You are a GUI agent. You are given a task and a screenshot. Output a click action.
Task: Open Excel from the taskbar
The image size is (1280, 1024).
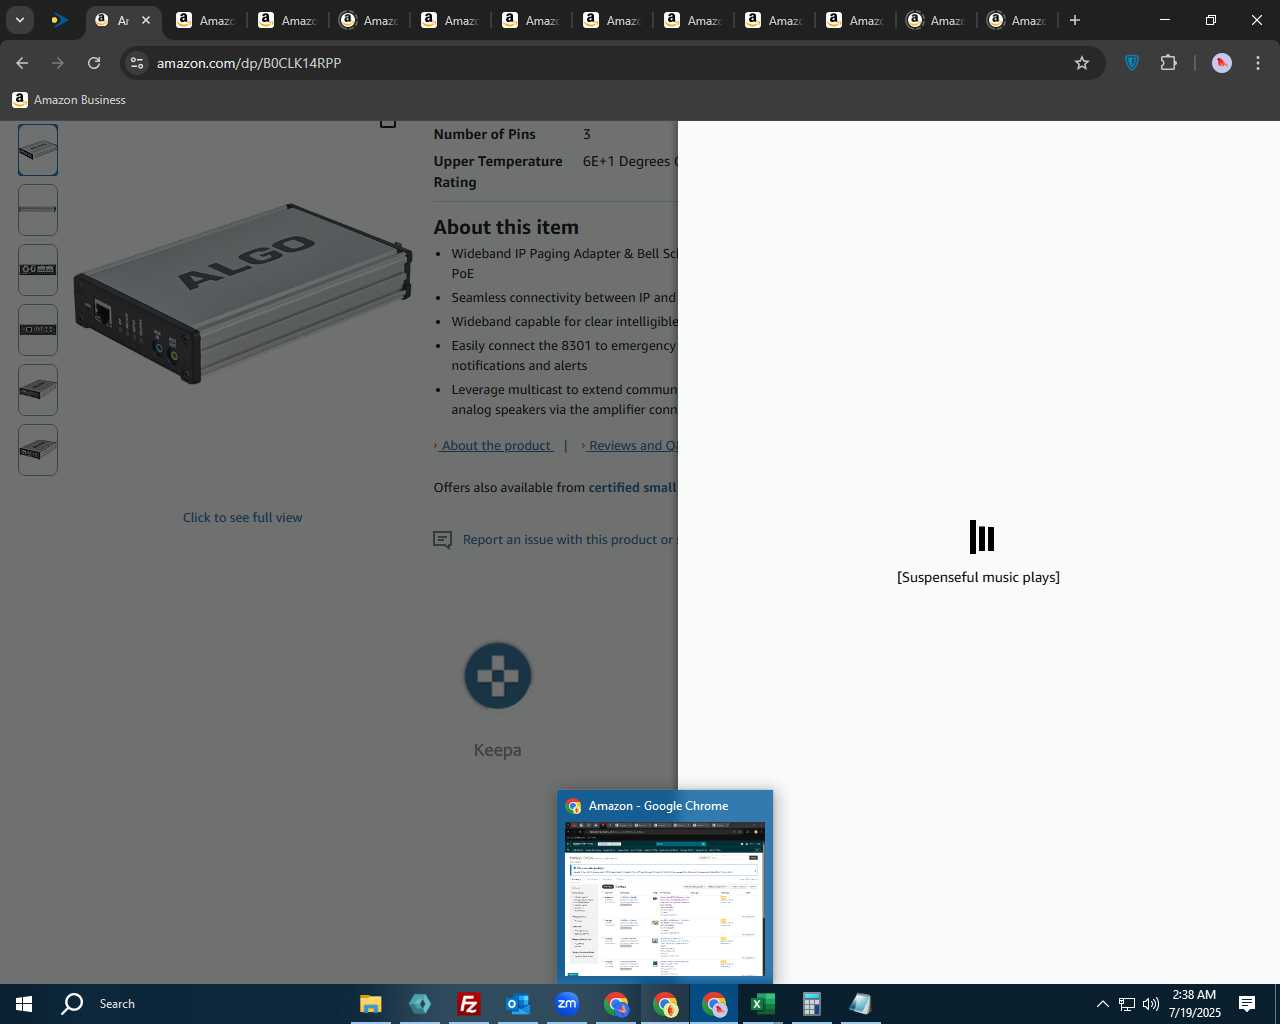pyautogui.click(x=763, y=1004)
